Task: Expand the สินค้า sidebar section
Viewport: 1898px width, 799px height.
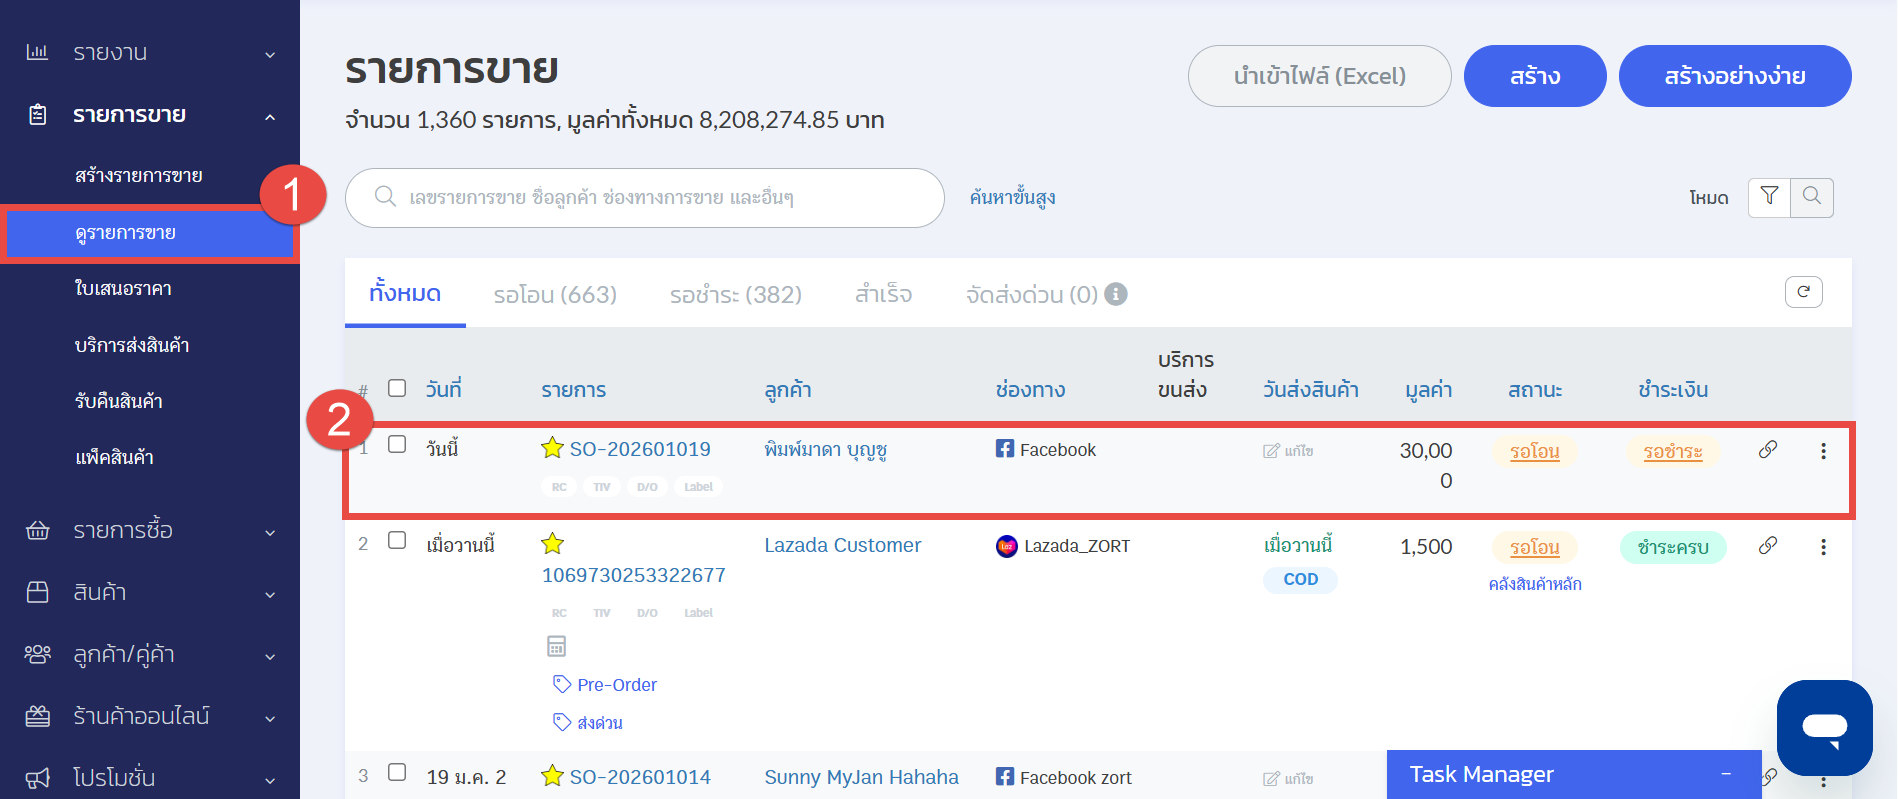Action: [x=150, y=592]
